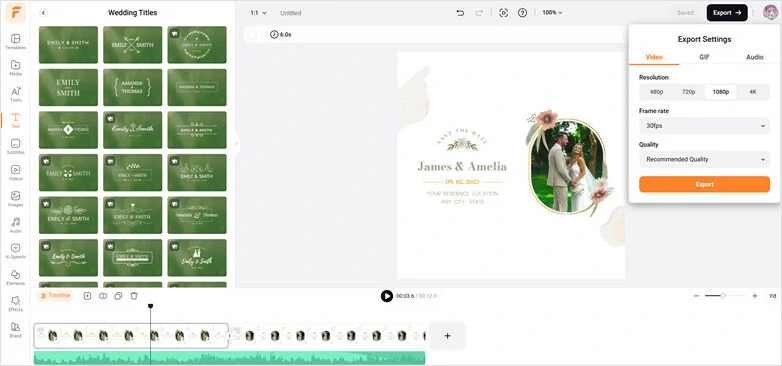Open the 100% zoom level dropdown
The width and height of the screenshot is (782, 366).
(552, 12)
